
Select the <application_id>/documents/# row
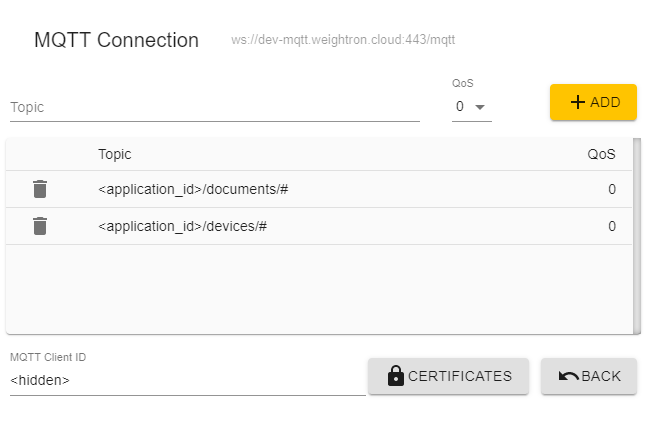318,189
